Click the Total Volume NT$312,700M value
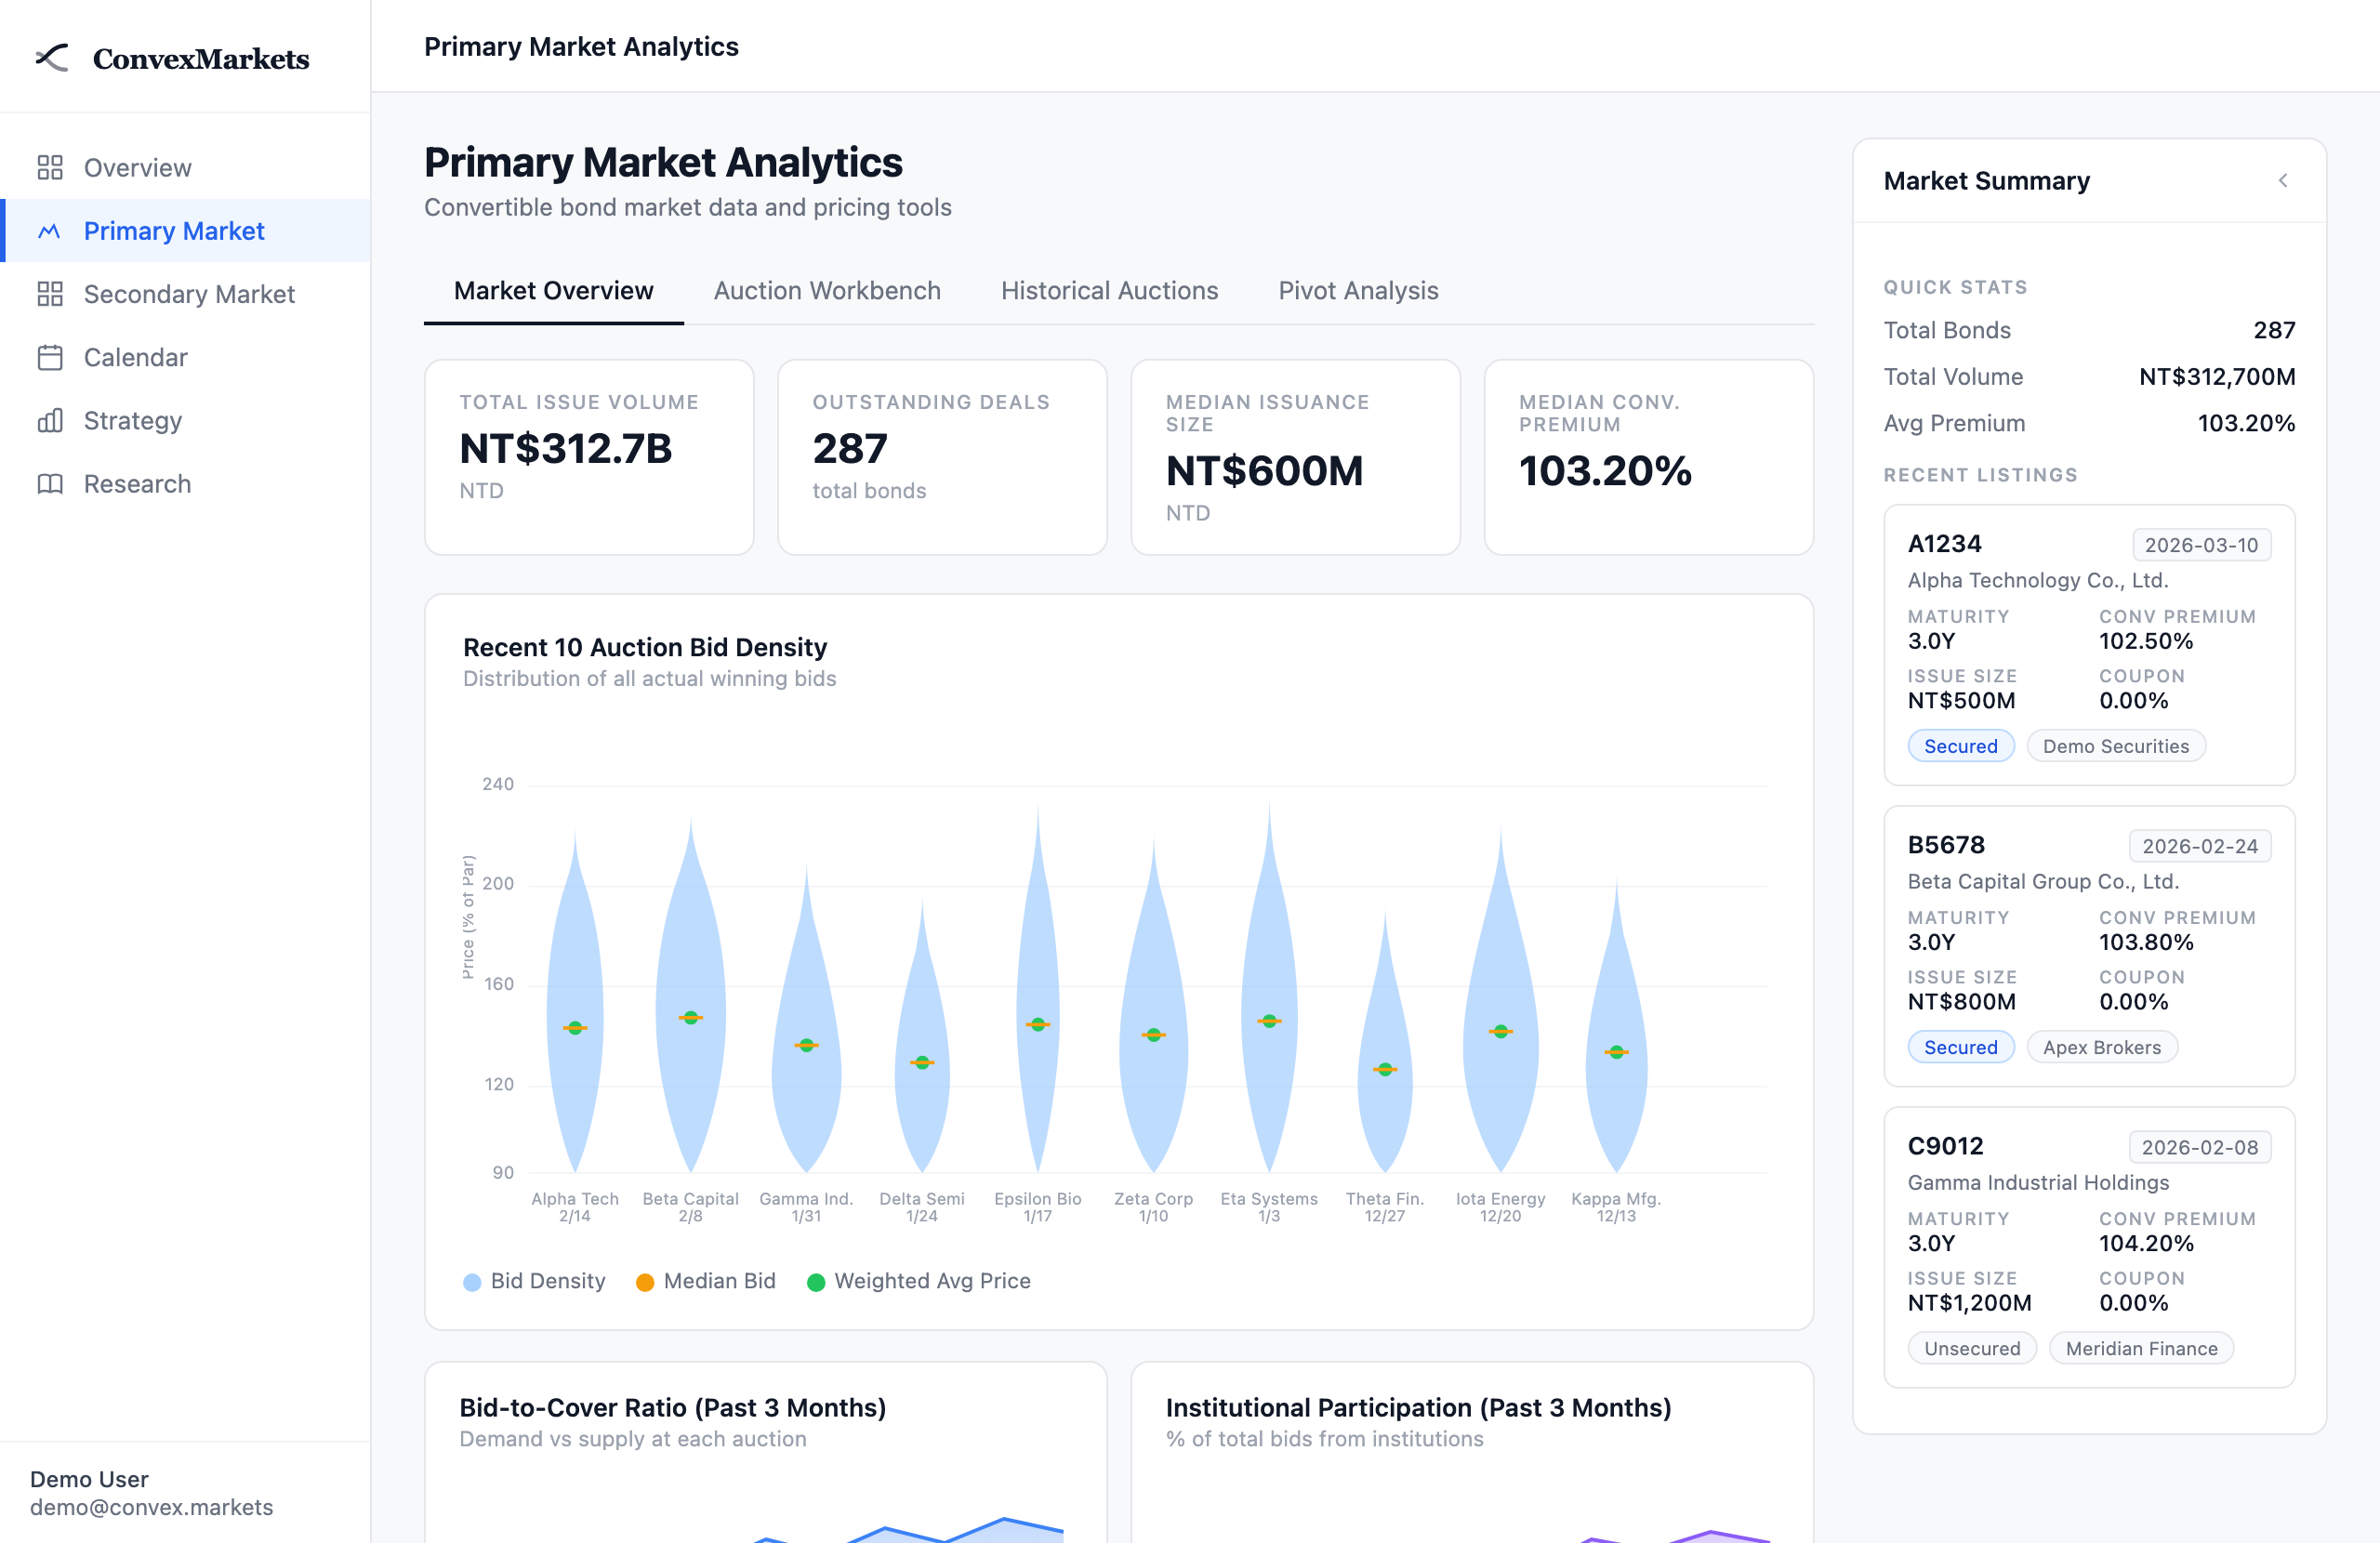The height and width of the screenshot is (1543, 2380). tap(2217, 377)
